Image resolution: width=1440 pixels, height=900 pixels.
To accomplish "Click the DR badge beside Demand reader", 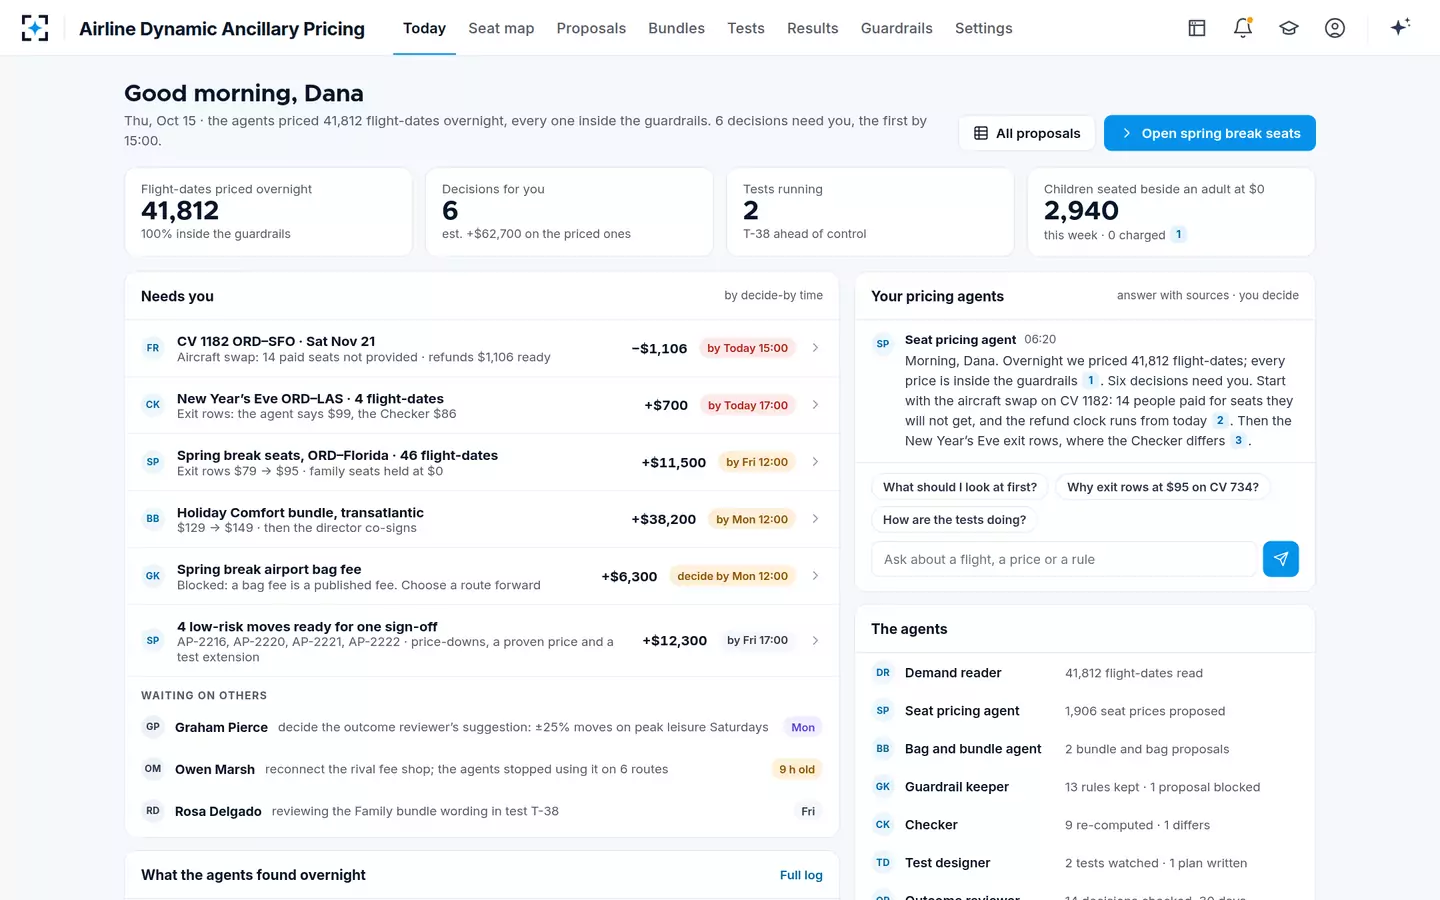I will 883,673.
